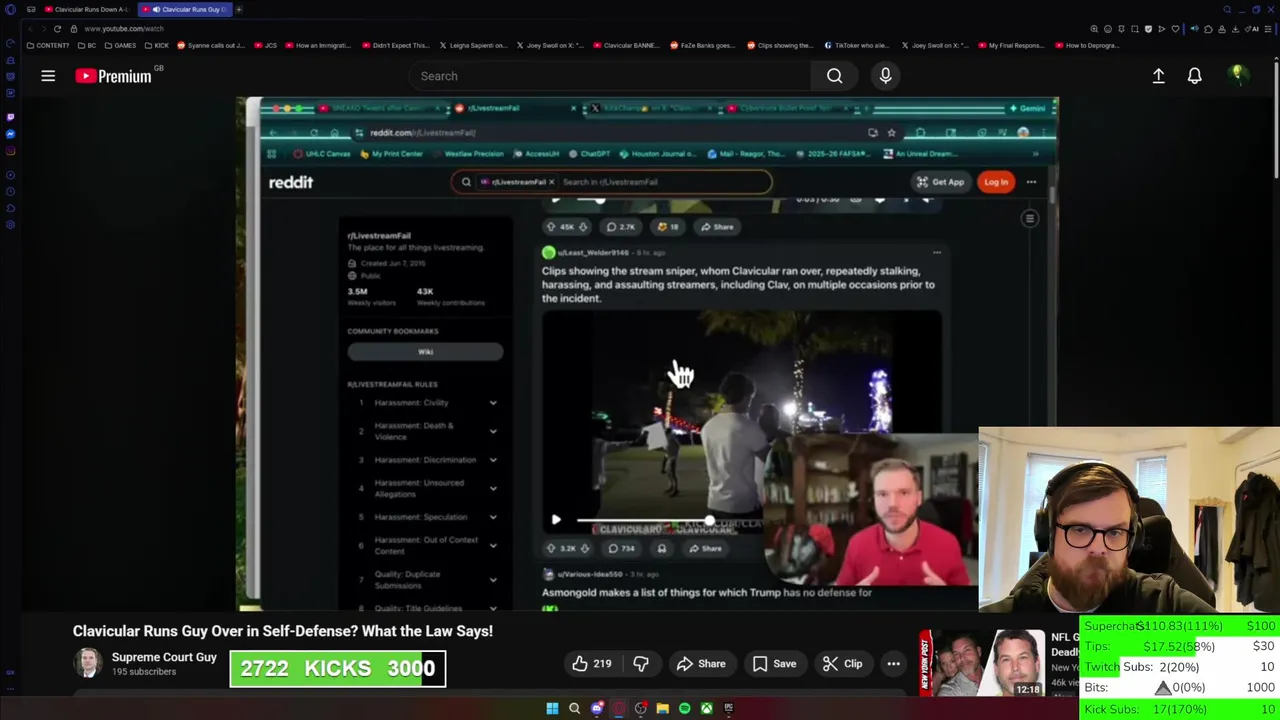Open File Explorer from the taskbar
The image size is (1280, 720).
(662, 708)
